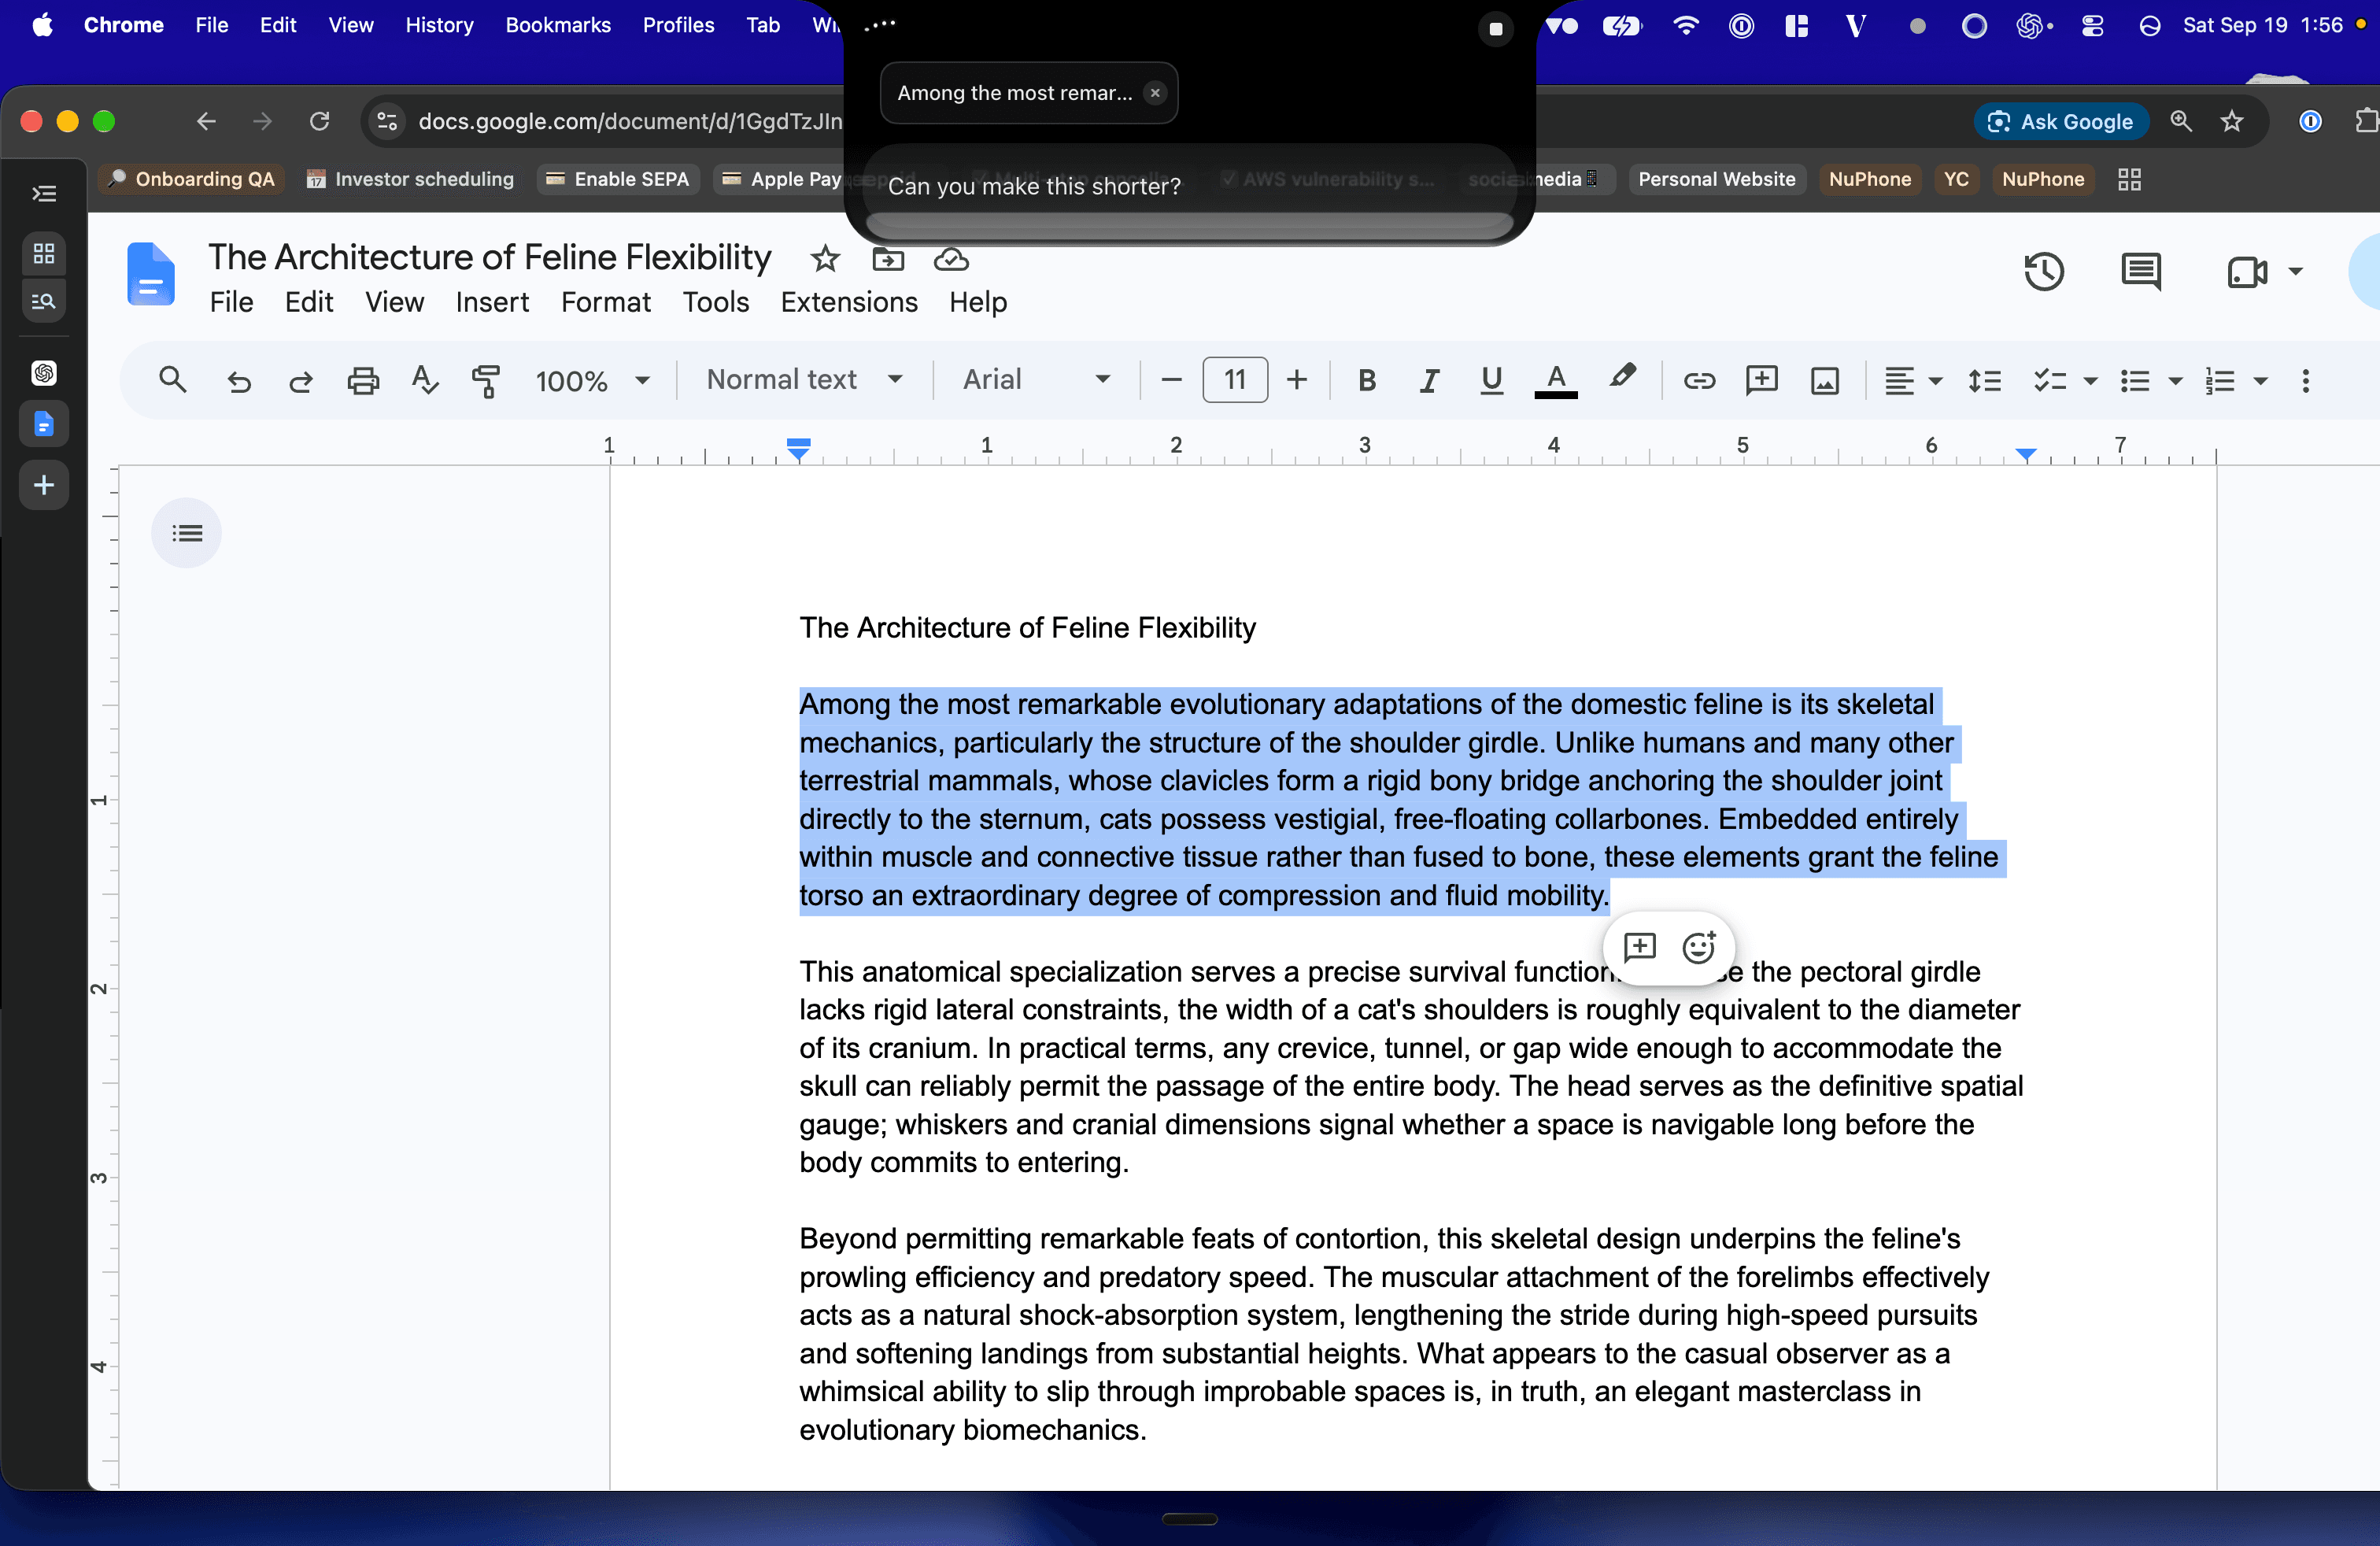Viewport: 2380px width, 1546px height.
Task: Insert a numbered list
Action: pos(2220,380)
